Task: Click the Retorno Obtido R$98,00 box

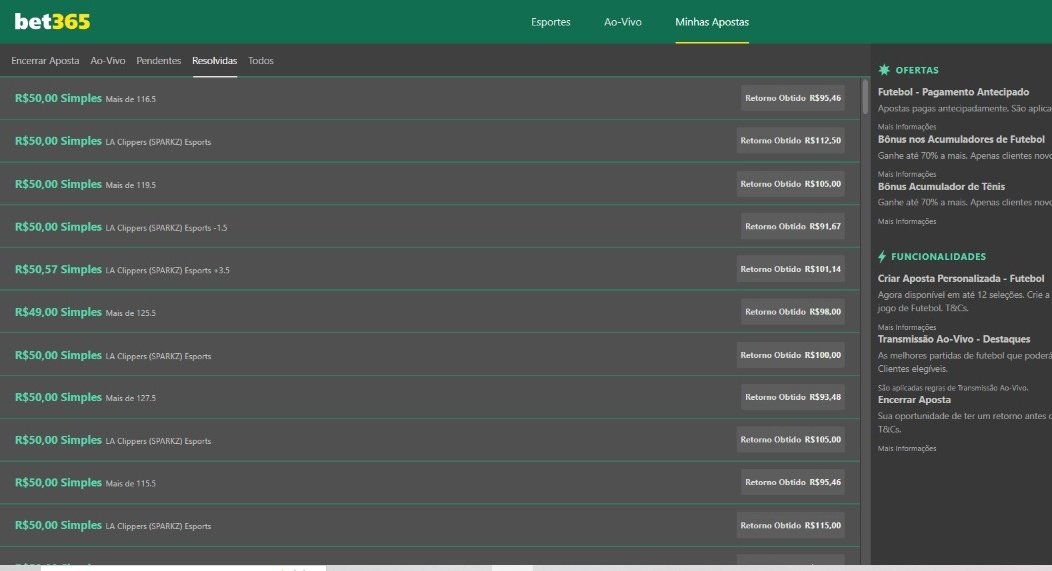Action: (x=792, y=312)
